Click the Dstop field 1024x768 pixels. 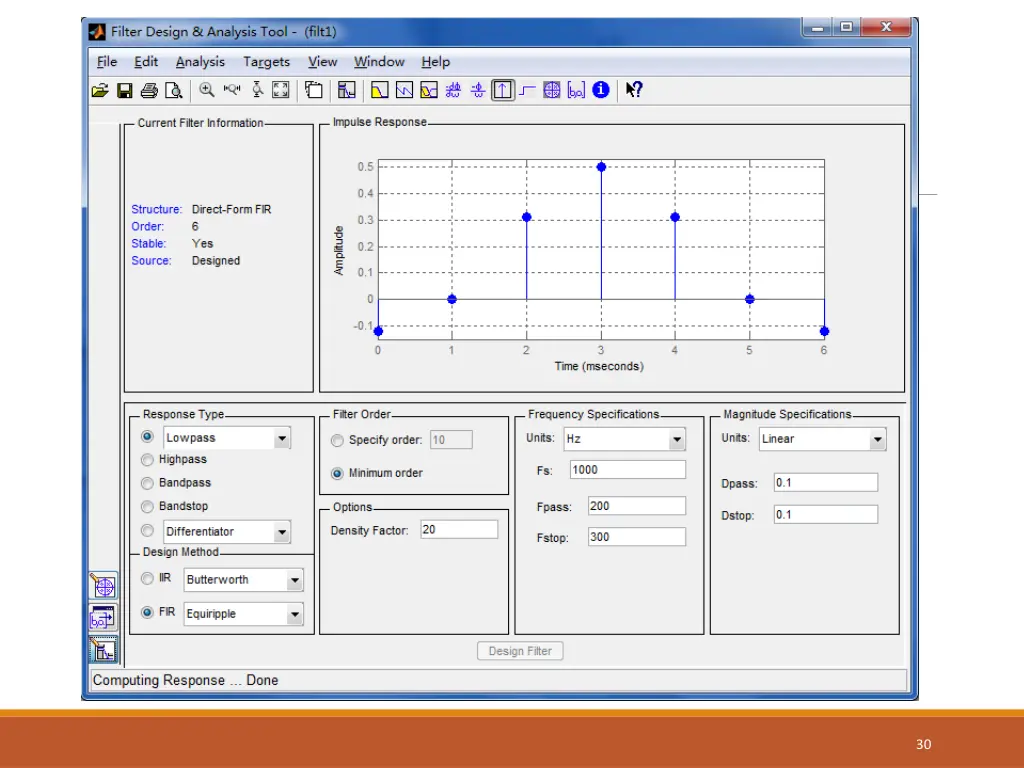825,515
